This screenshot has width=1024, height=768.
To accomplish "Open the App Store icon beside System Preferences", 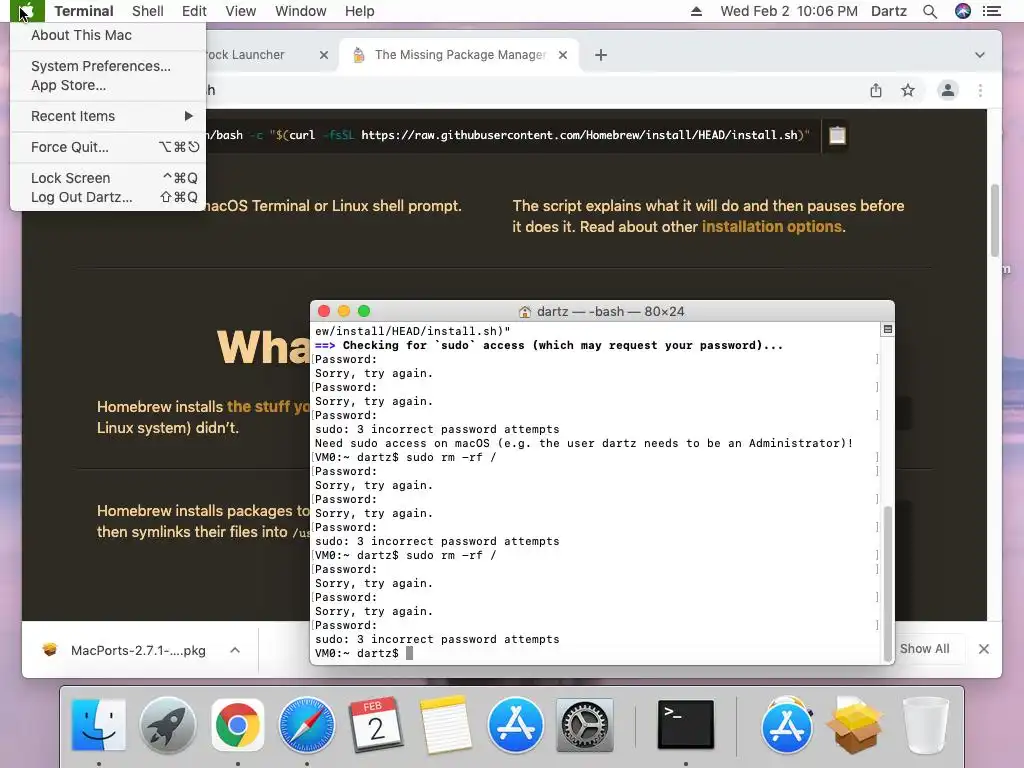I will pos(515,724).
